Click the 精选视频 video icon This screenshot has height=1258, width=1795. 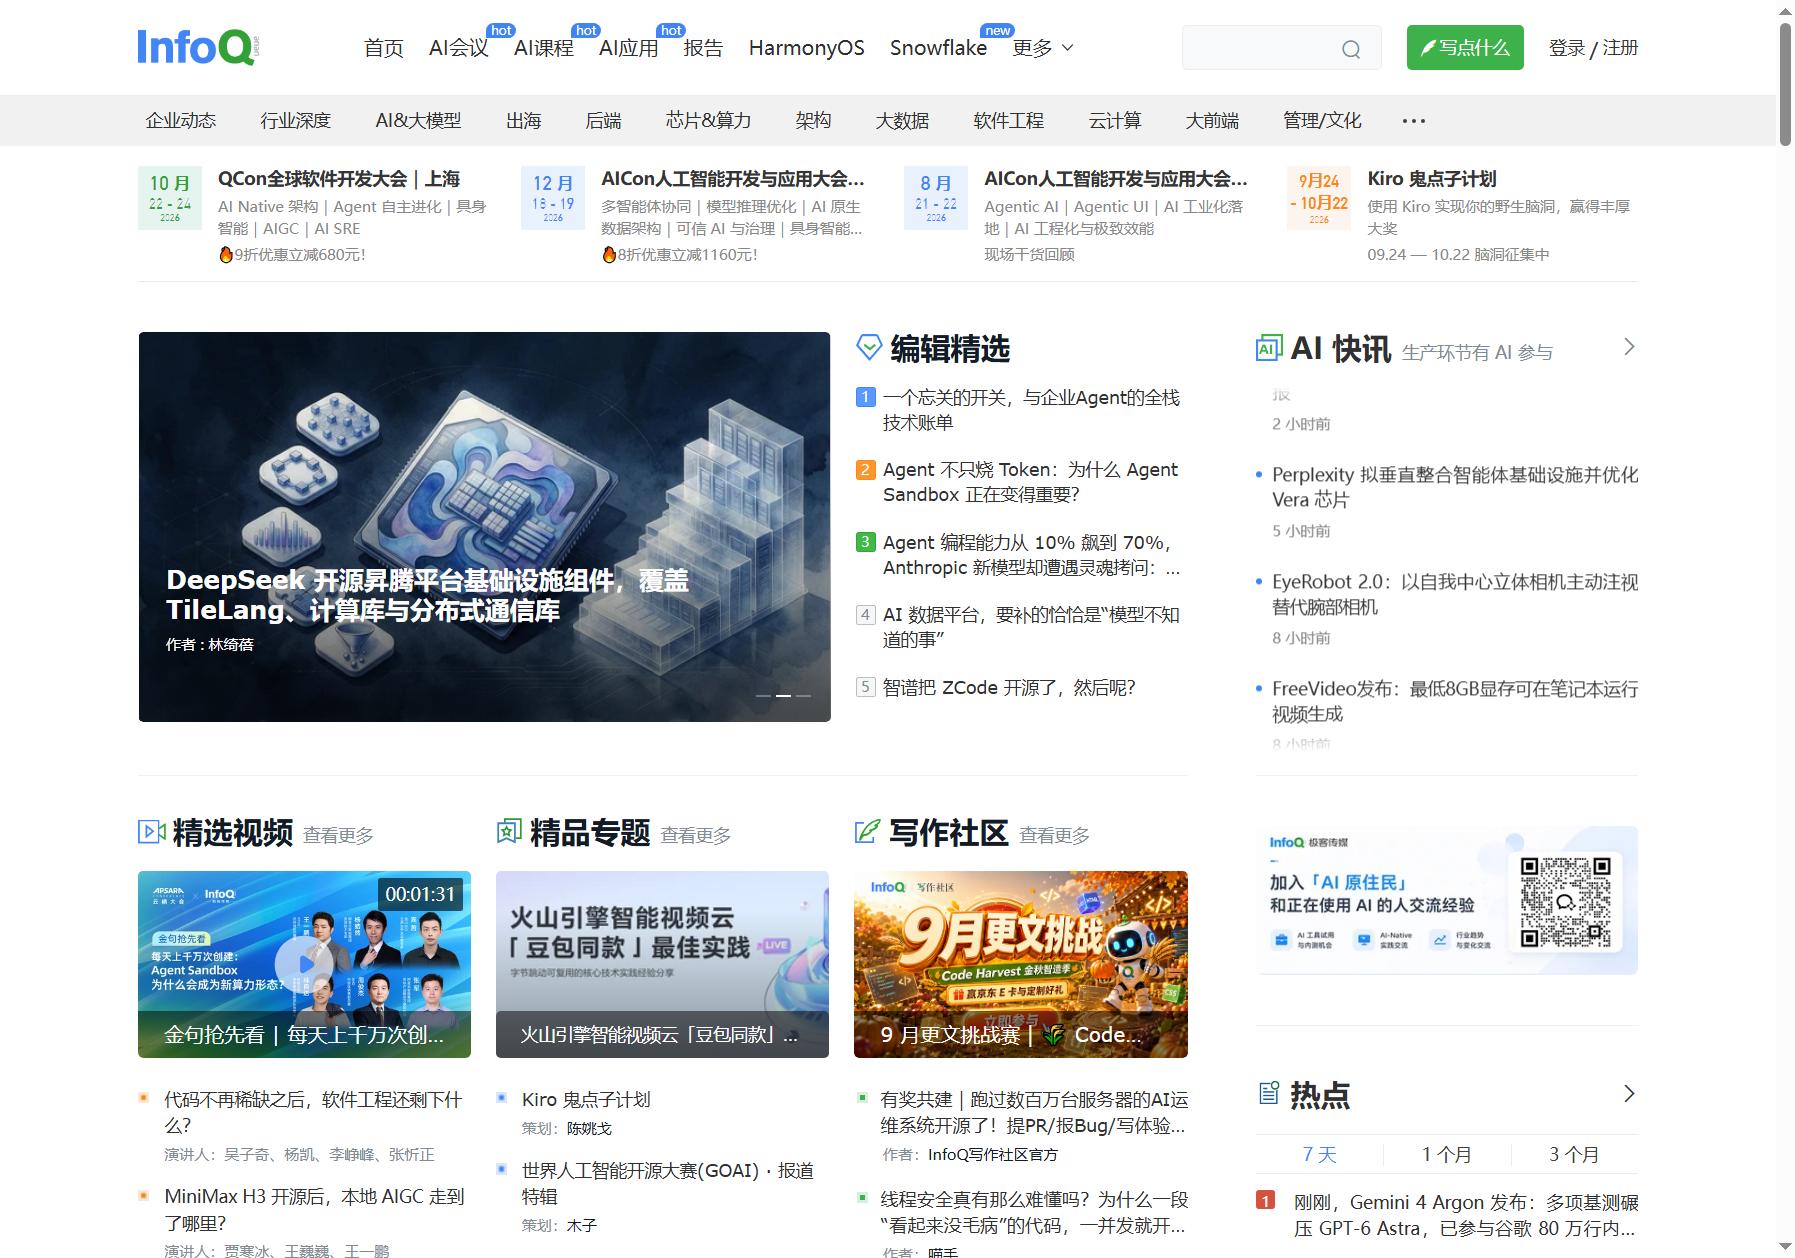point(151,831)
